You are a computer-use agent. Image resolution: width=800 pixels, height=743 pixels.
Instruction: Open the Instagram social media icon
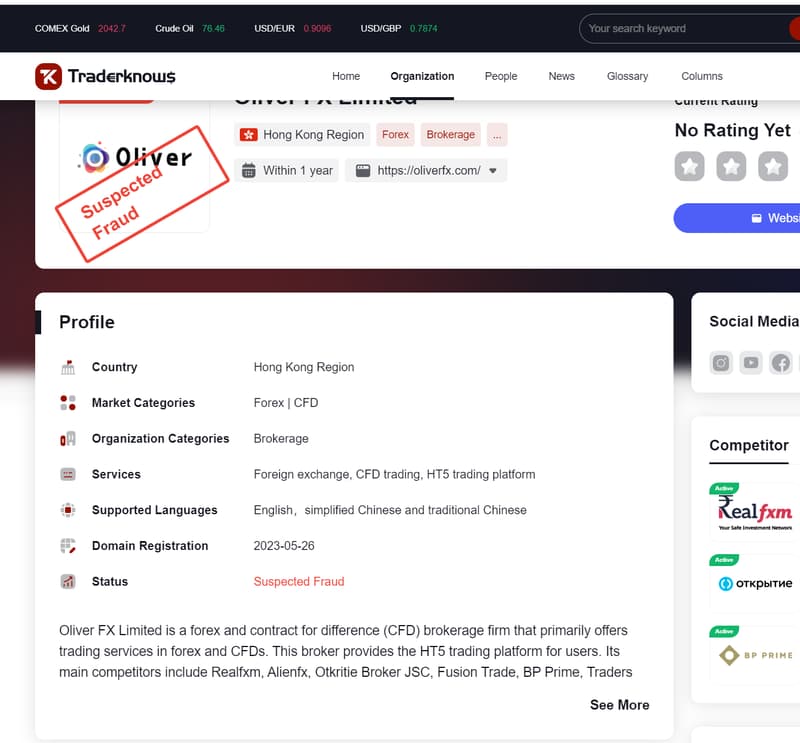[x=721, y=363]
